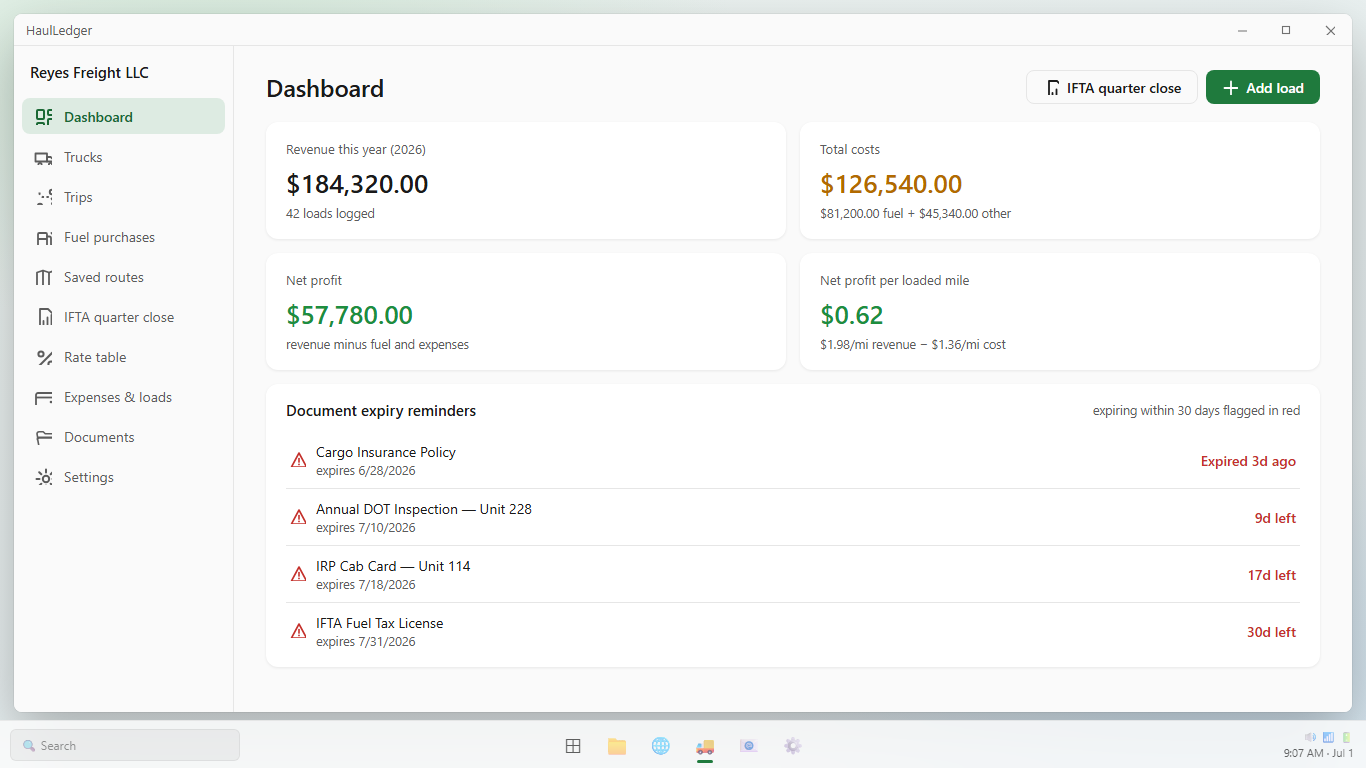
Task: Open the Rate table page
Action: click(x=123, y=357)
